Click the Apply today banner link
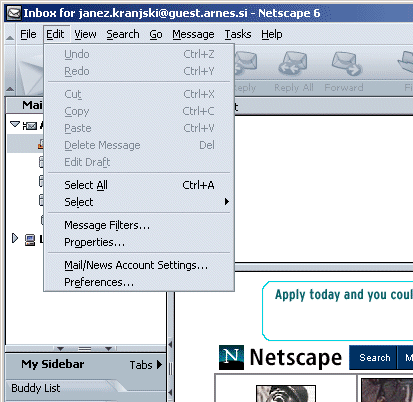Screen dimensions: 413x402 344,295
